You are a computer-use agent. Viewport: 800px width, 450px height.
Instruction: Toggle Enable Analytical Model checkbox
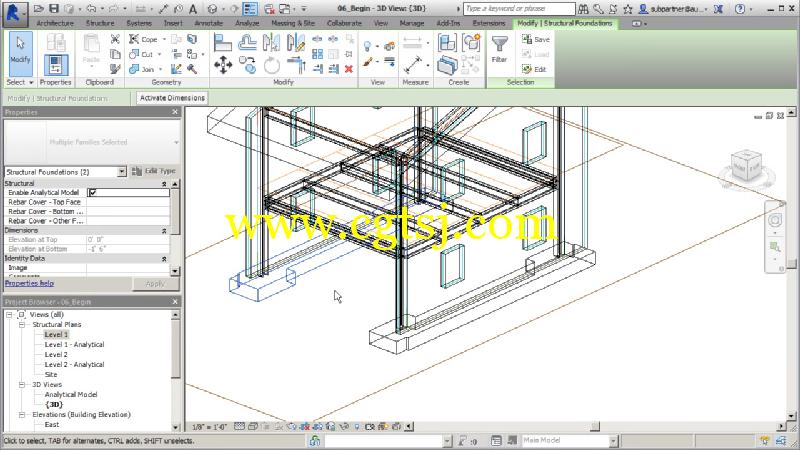click(x=92, y=192)
